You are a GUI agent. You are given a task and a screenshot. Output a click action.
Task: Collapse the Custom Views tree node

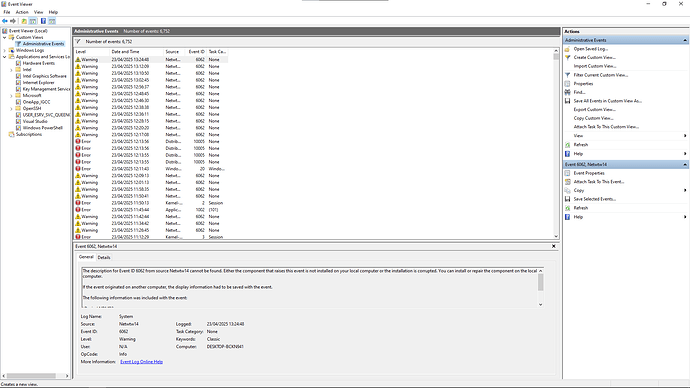[x=5, y=37]
